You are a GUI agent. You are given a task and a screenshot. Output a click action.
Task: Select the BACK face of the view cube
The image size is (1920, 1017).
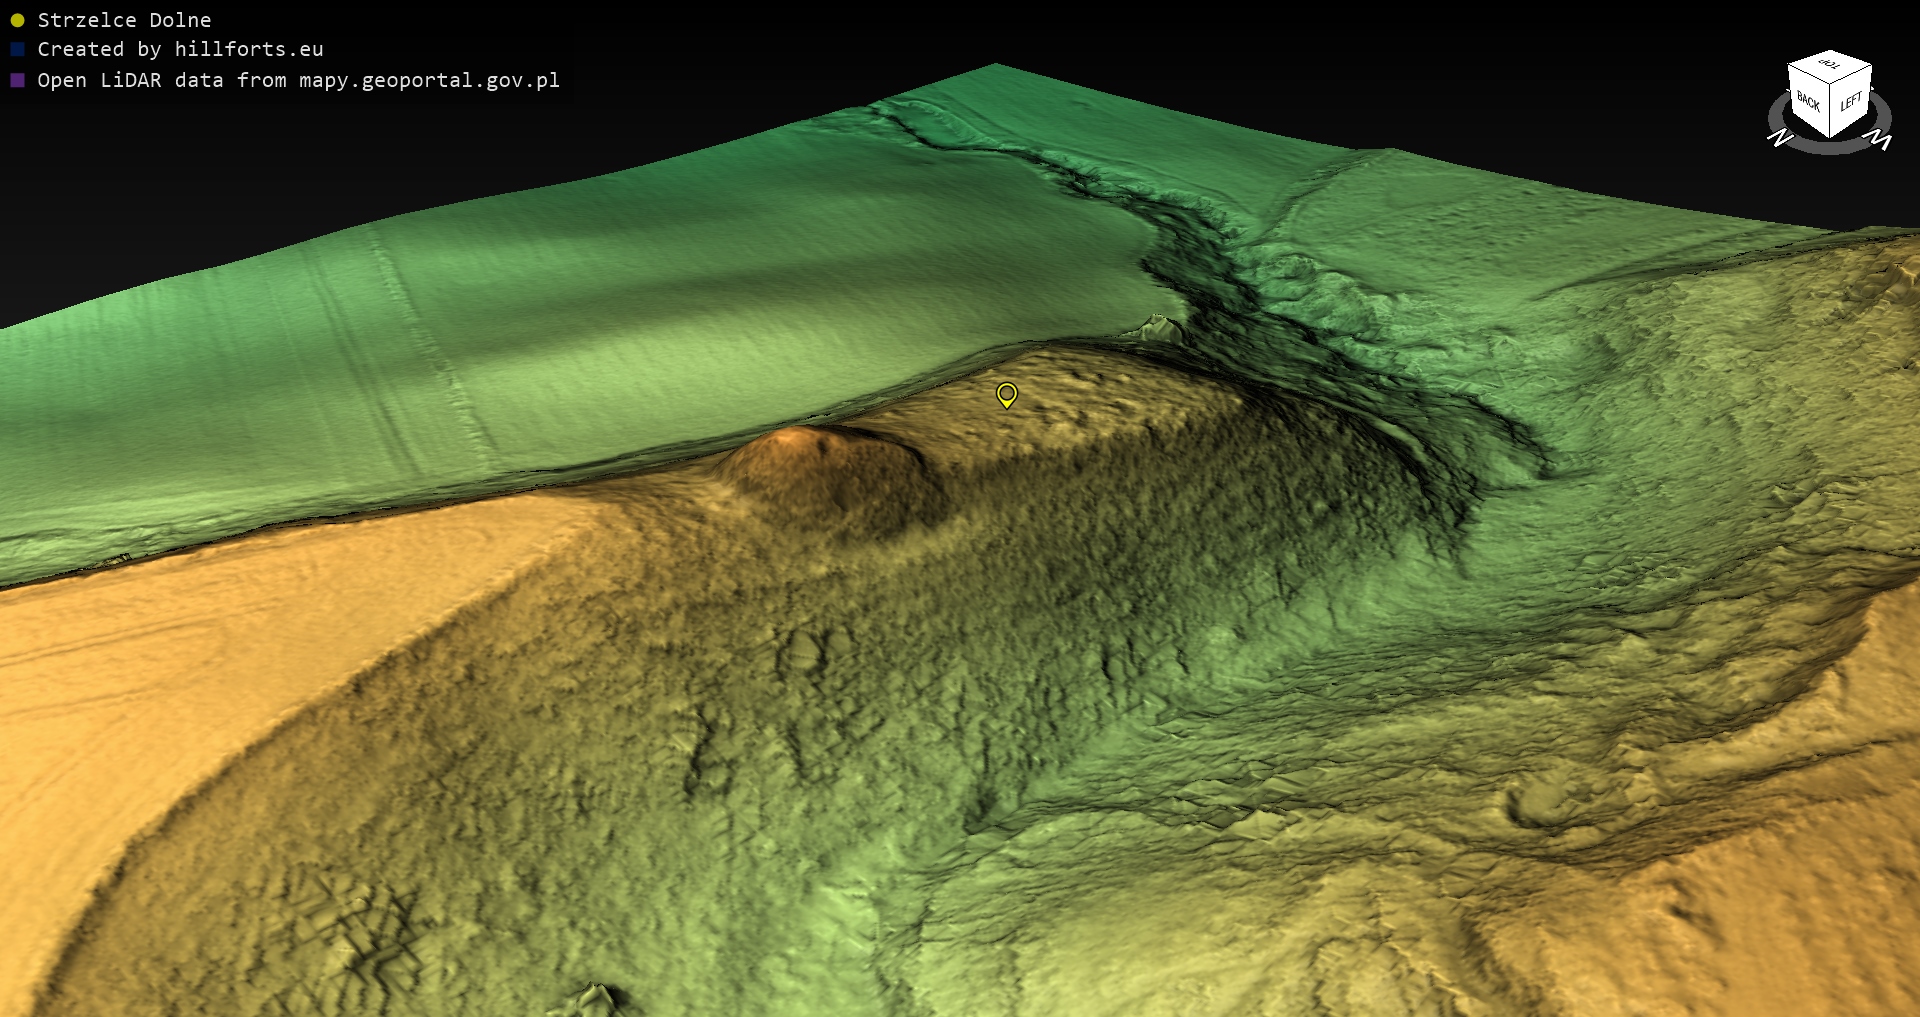click(1808, 102)
